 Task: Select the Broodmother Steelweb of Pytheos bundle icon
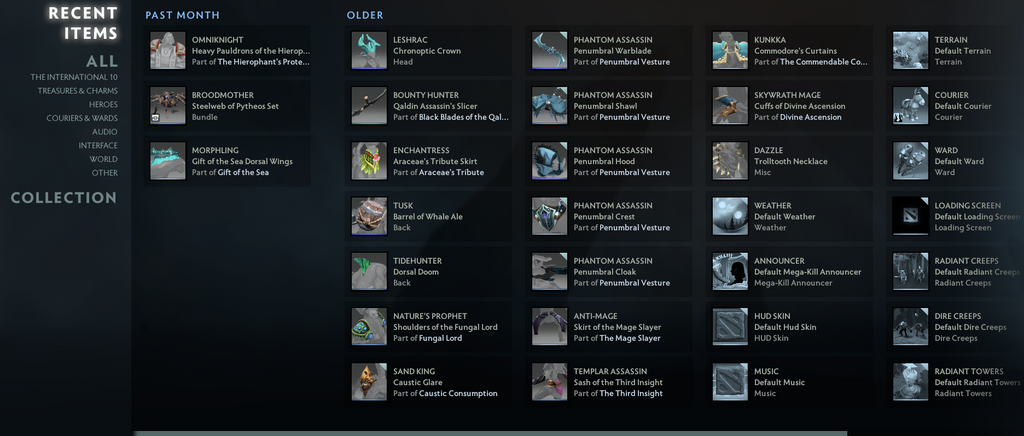coord(168,106)
